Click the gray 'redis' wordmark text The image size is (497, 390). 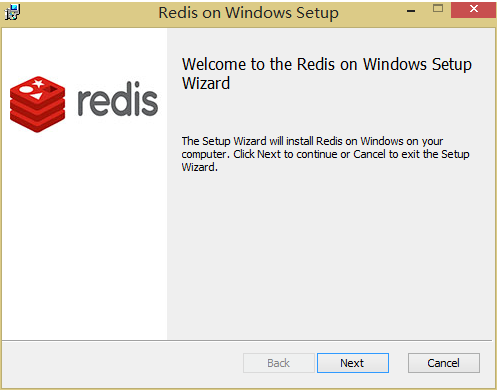point(118,99)
